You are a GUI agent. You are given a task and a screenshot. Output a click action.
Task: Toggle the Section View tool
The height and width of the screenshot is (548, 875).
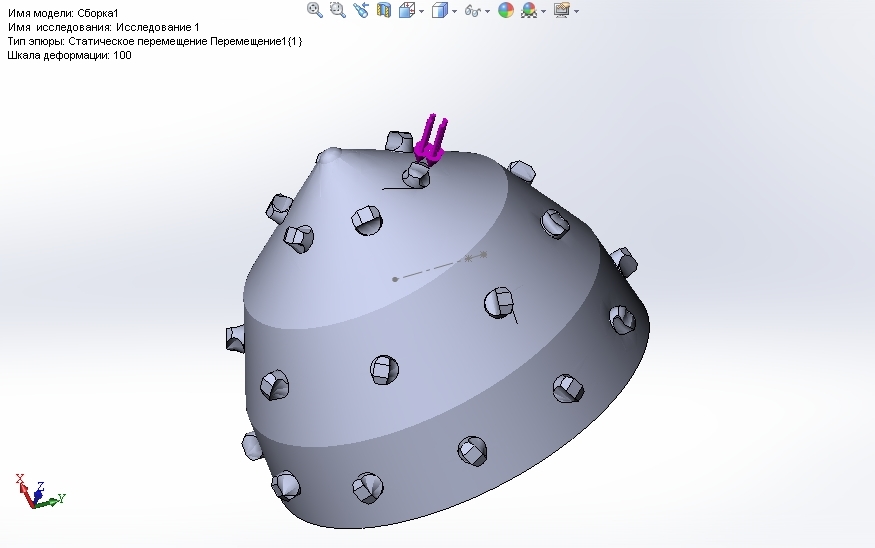pyautogui.click(x=383, y=10)
